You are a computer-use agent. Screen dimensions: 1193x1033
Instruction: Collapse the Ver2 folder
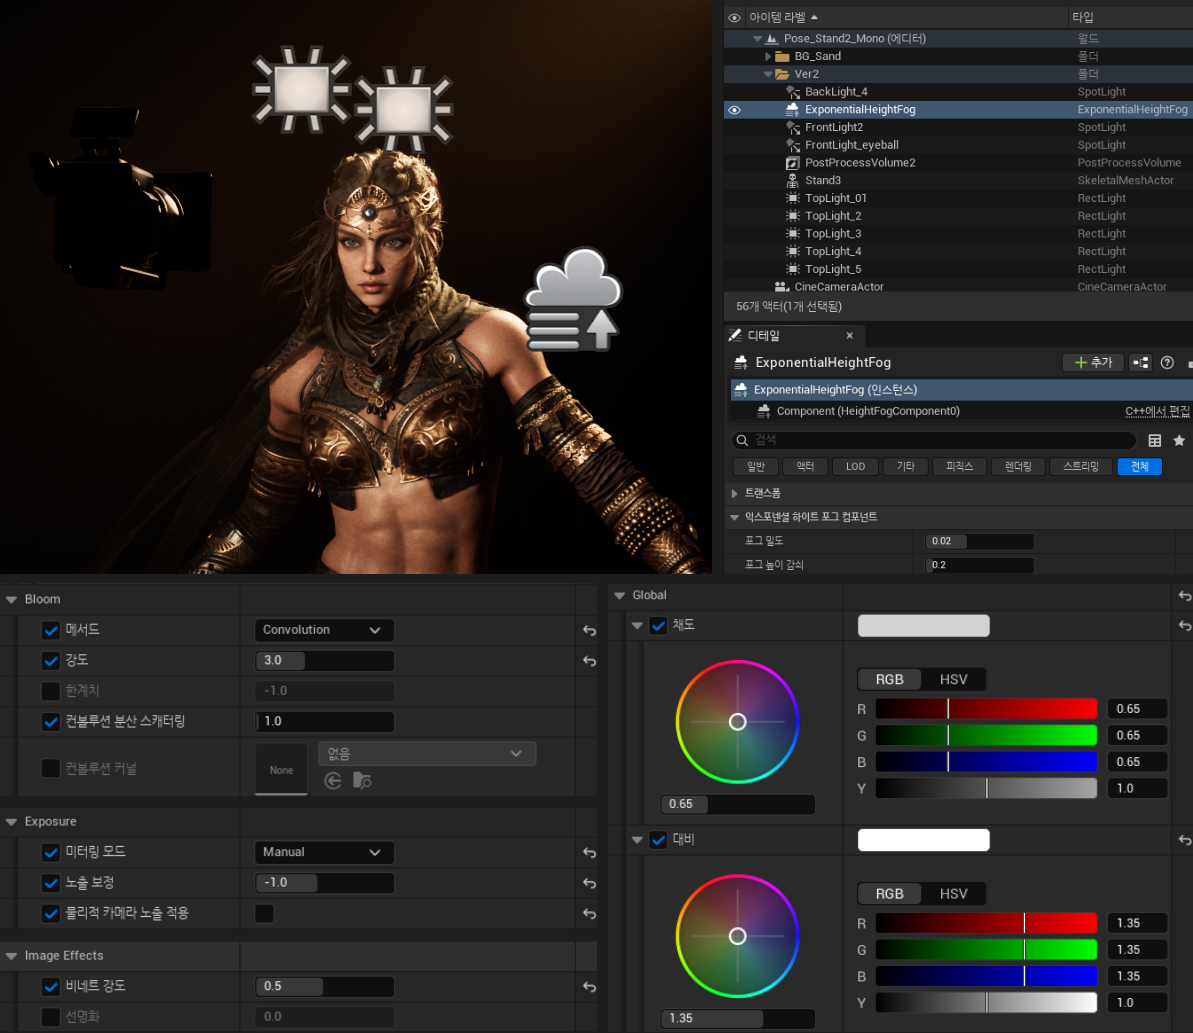click(768, 75)
